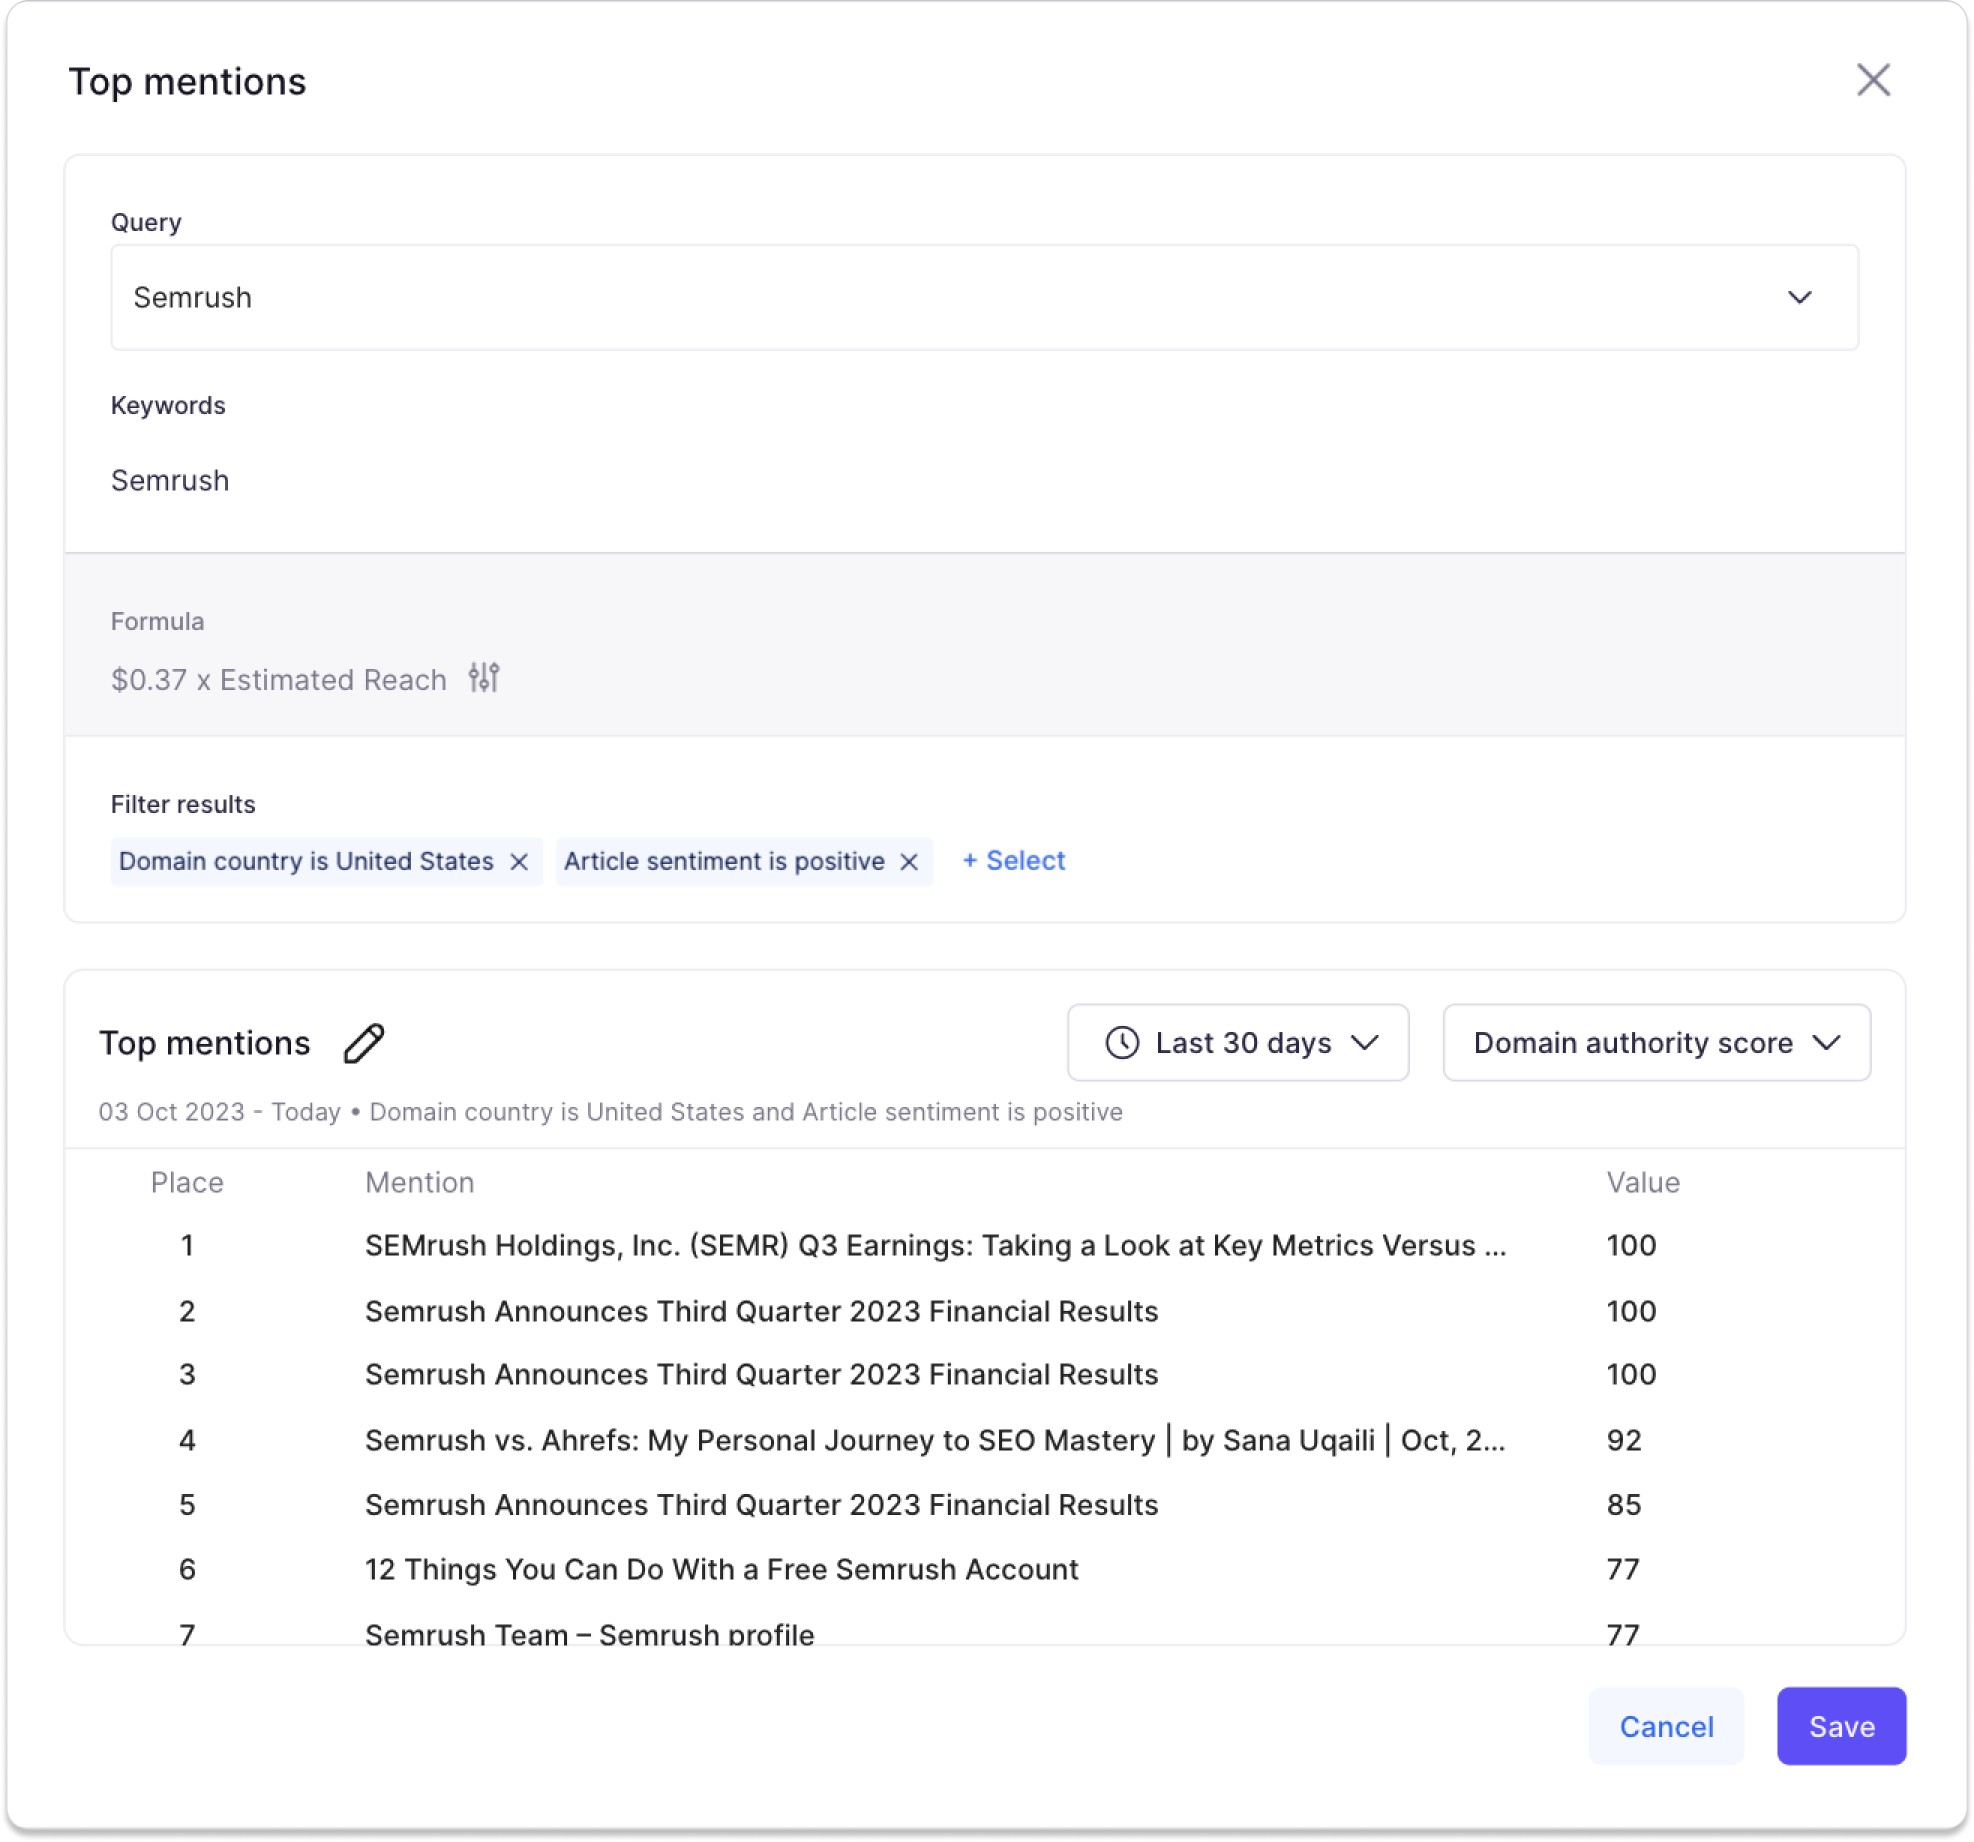Open 12 Things Free Semrush Account mention
The image size is (1974, 1842).
click(x=721, y=1569)
